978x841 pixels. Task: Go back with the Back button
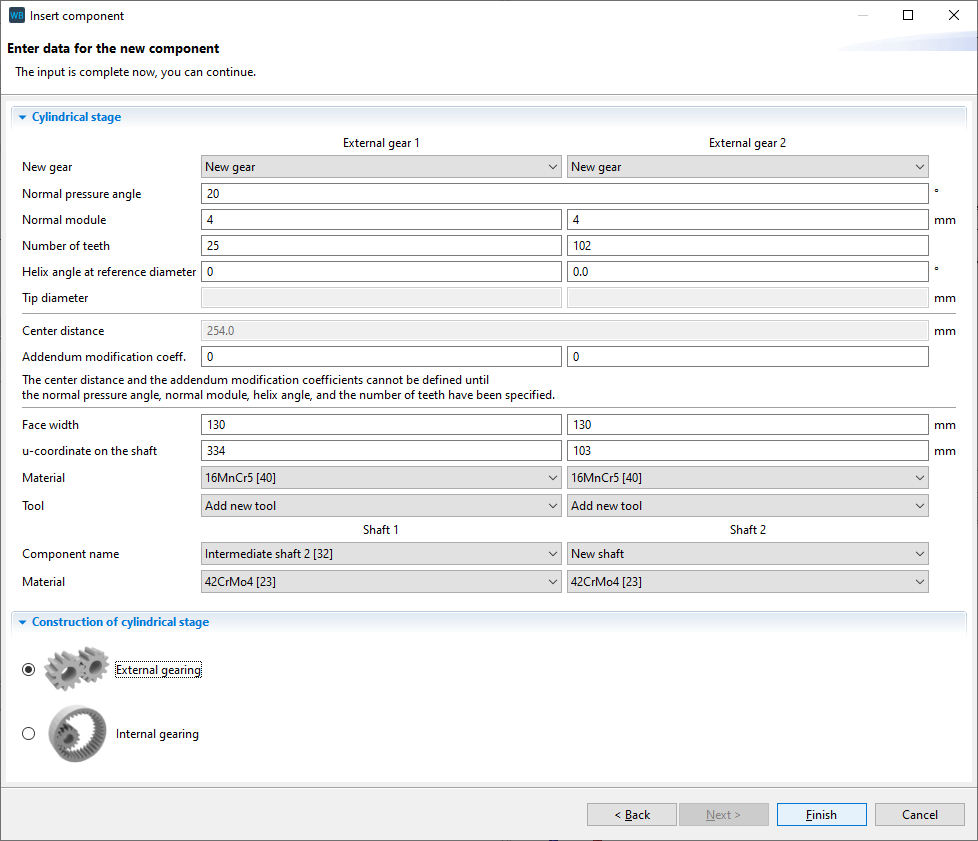click(x=631, y=815)
